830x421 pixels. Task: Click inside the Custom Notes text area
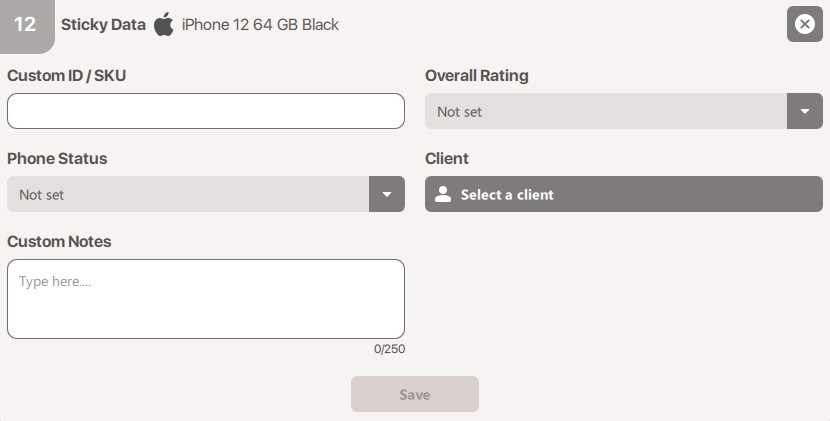click(205, 298)
